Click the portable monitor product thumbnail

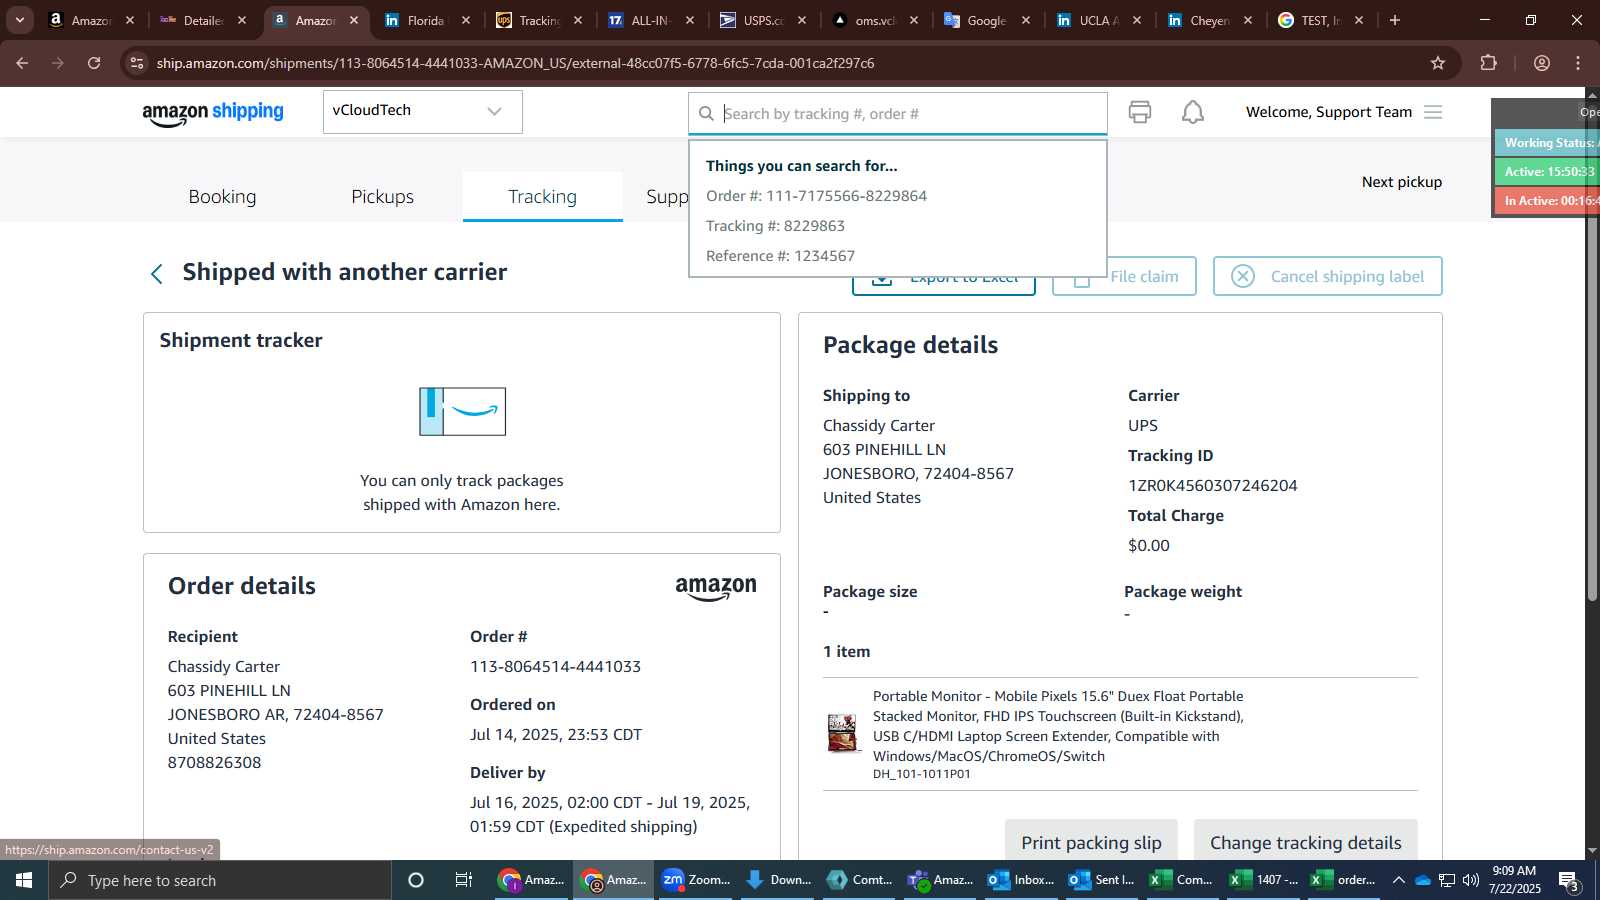[842, 733]
